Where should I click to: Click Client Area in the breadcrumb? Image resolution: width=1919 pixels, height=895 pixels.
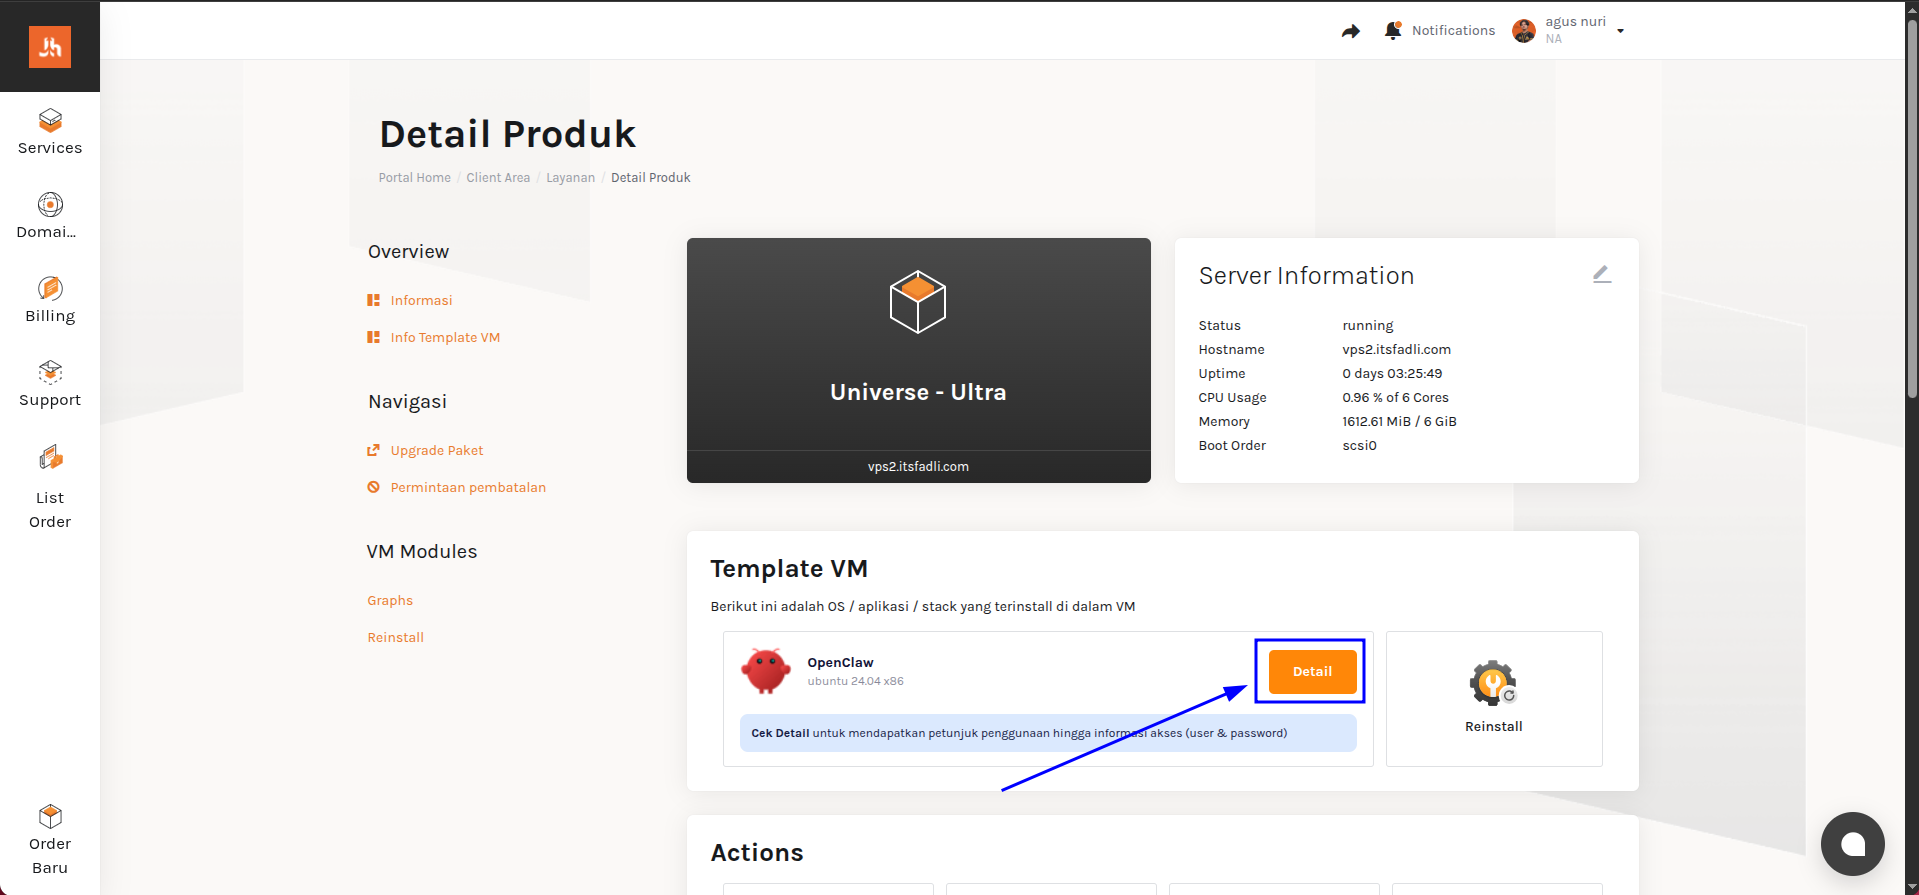point(498,178)
